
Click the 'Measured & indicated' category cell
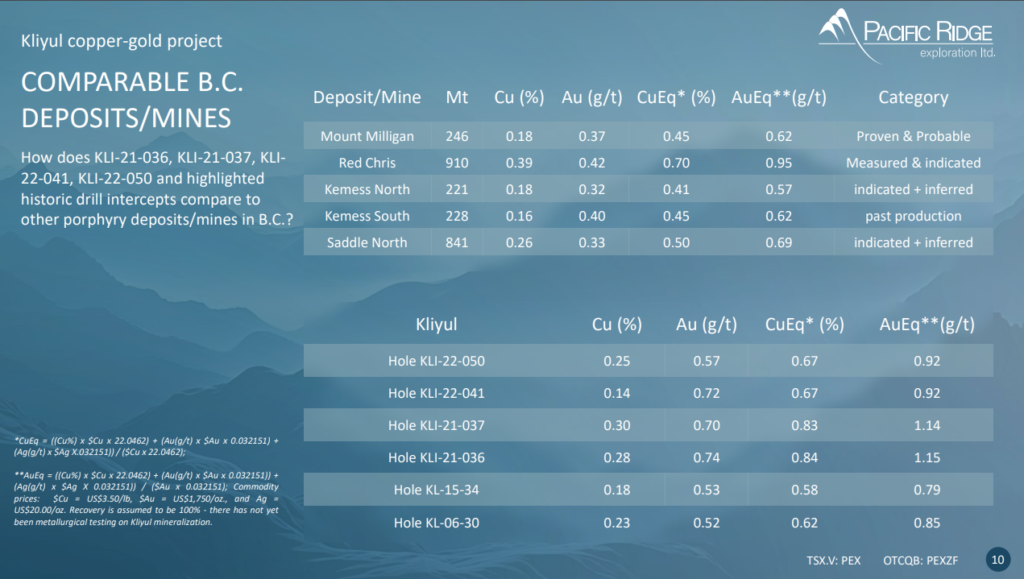click(913, 163)
